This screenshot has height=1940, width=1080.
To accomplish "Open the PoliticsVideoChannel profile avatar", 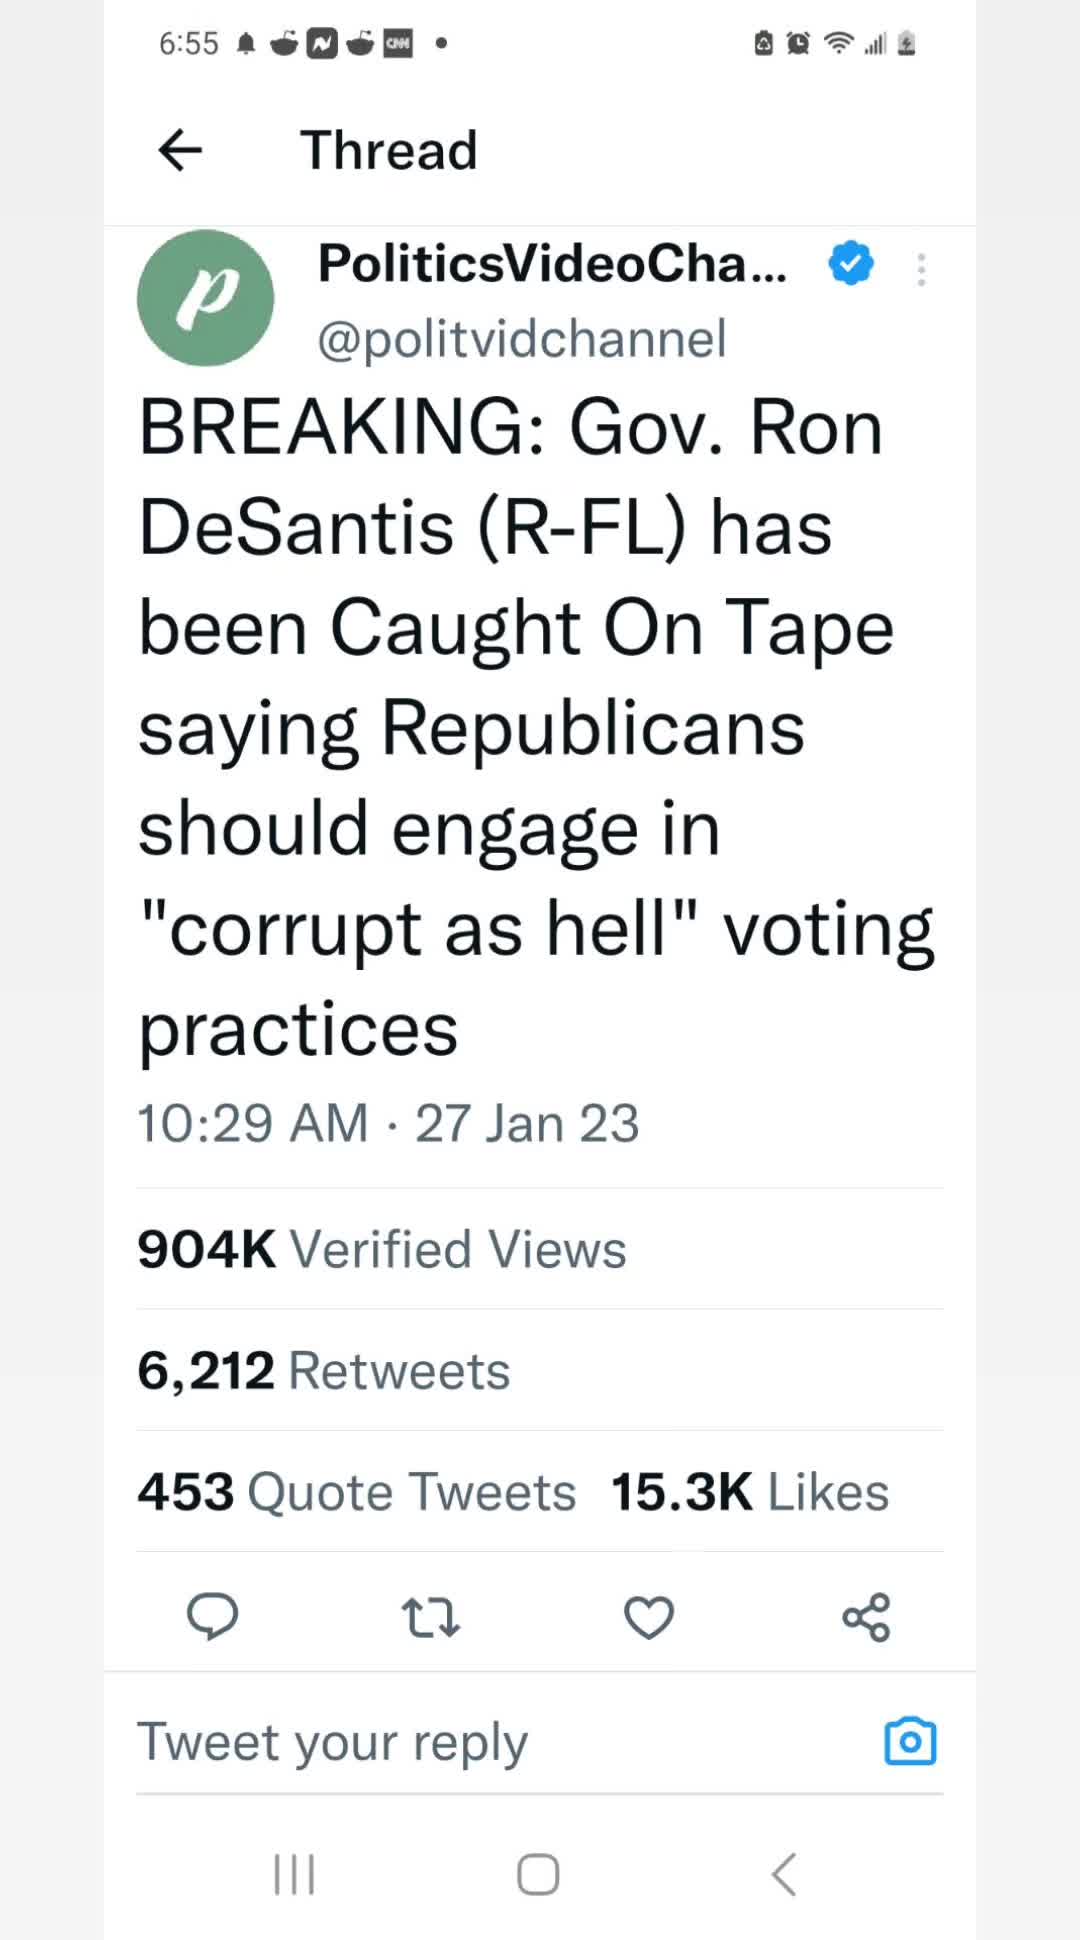I will coord(205,298).
